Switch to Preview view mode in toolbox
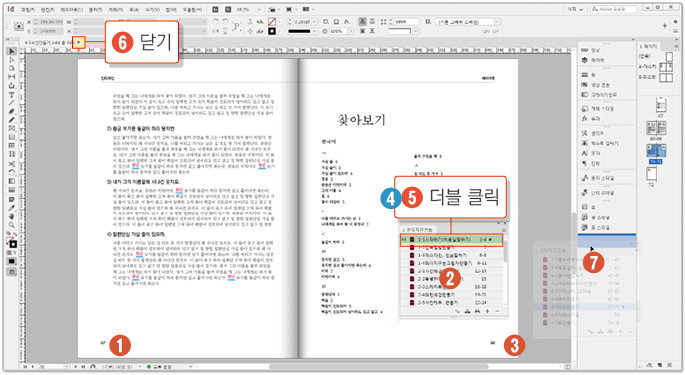Image resolution: width=685 pixels, height=375 pixels. click(x=12, y=272)
